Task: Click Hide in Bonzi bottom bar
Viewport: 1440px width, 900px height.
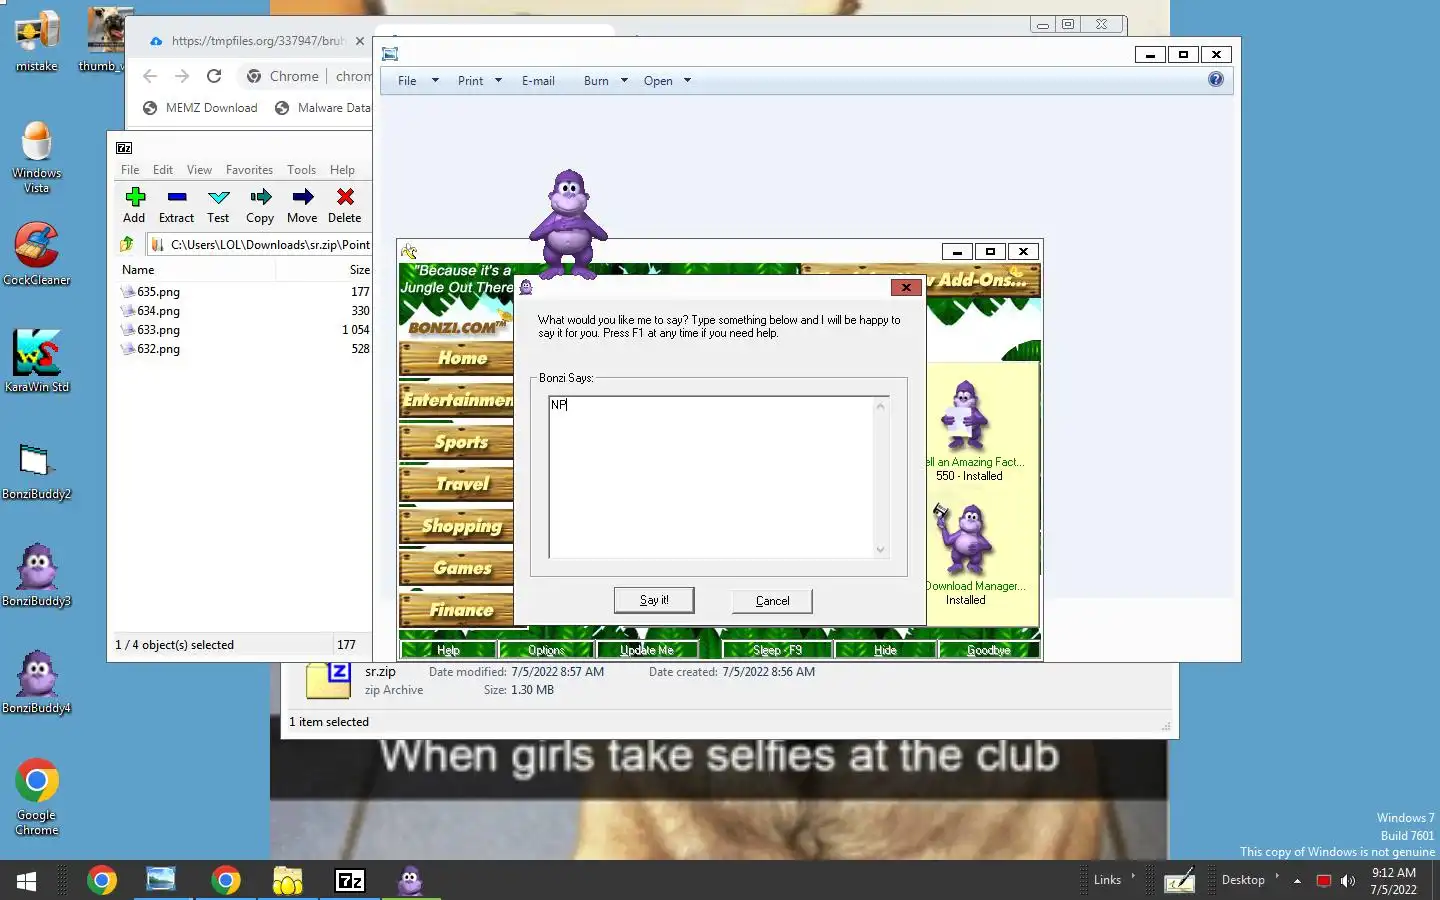Action: click(885, 650)
